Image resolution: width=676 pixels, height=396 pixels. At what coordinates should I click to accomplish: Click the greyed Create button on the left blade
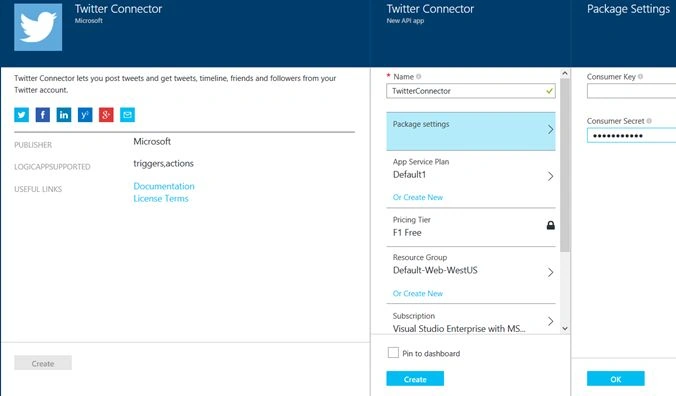(x=43, y=363)
